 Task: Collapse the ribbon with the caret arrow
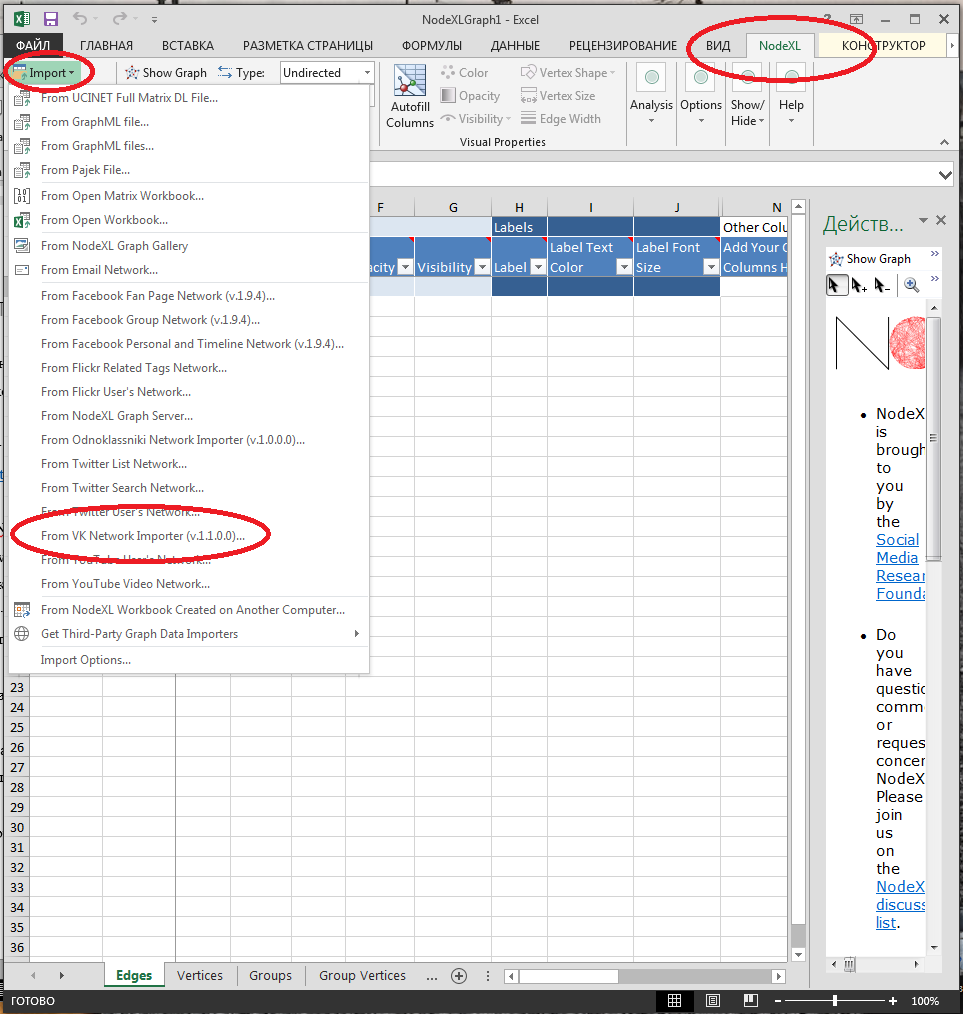944,142
